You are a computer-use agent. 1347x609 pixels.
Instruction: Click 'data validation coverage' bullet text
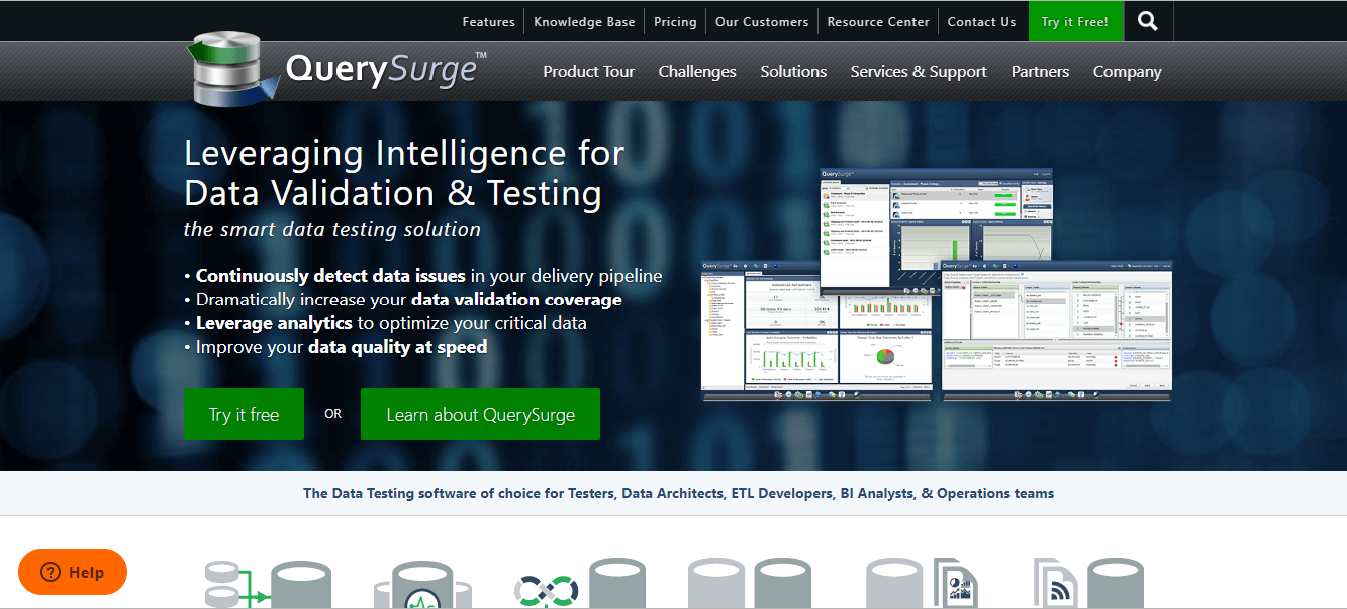tap(516, 300)
